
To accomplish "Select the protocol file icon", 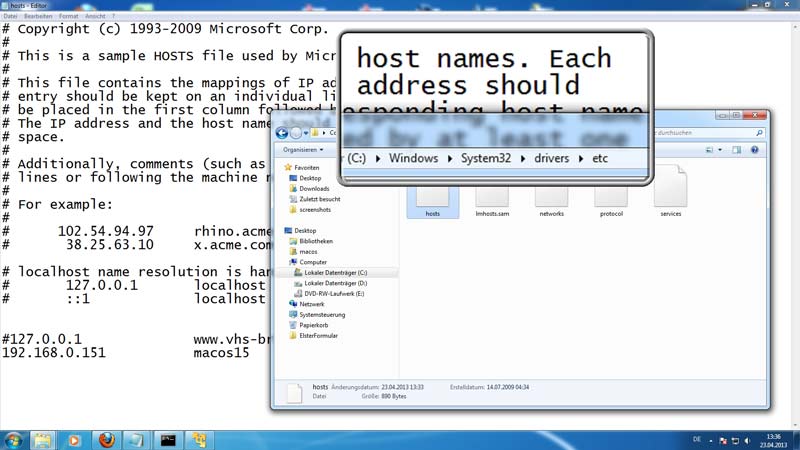I will pos(611,202).
